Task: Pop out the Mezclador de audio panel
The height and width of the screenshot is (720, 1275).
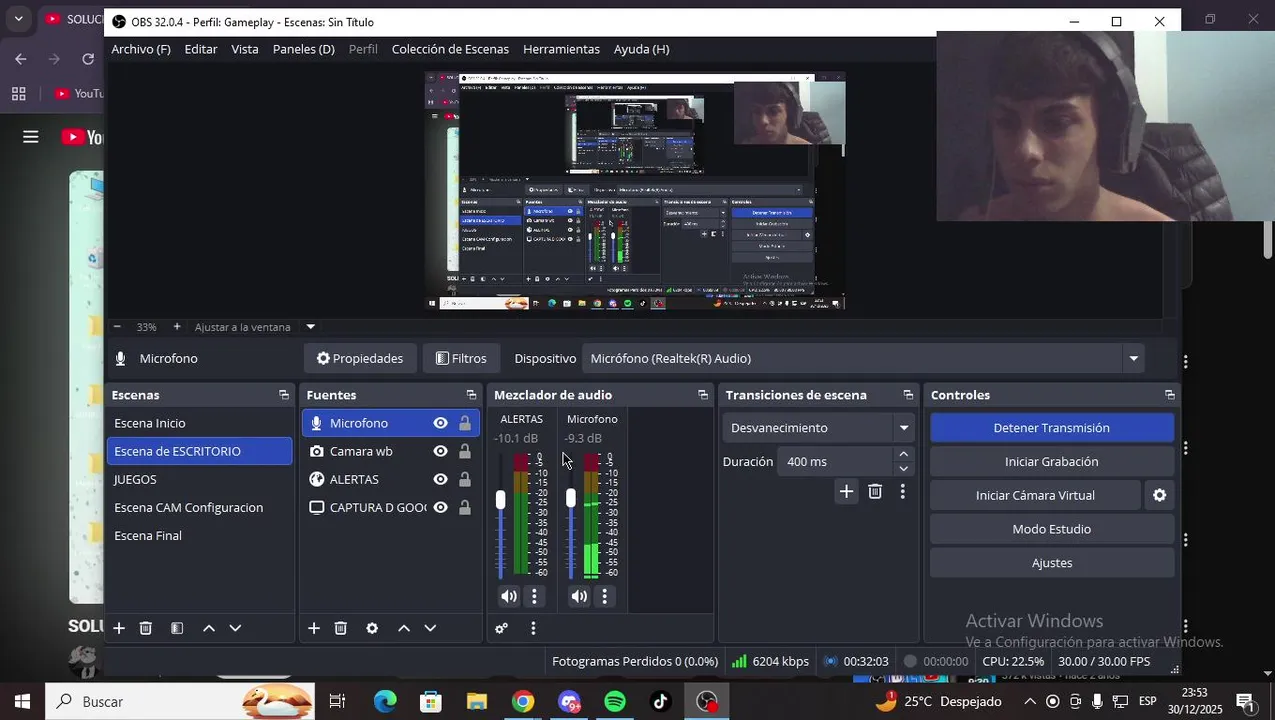Action: (703, 395)
